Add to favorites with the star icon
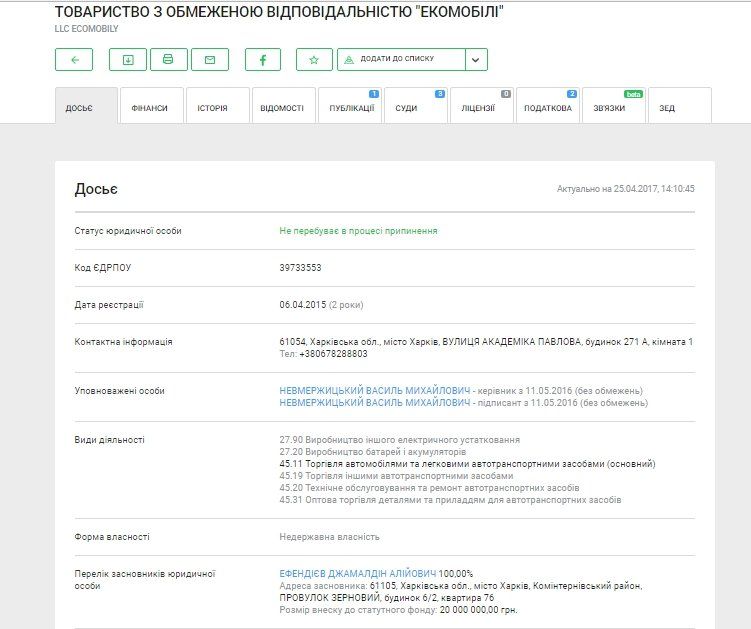 tap(314, 59)
